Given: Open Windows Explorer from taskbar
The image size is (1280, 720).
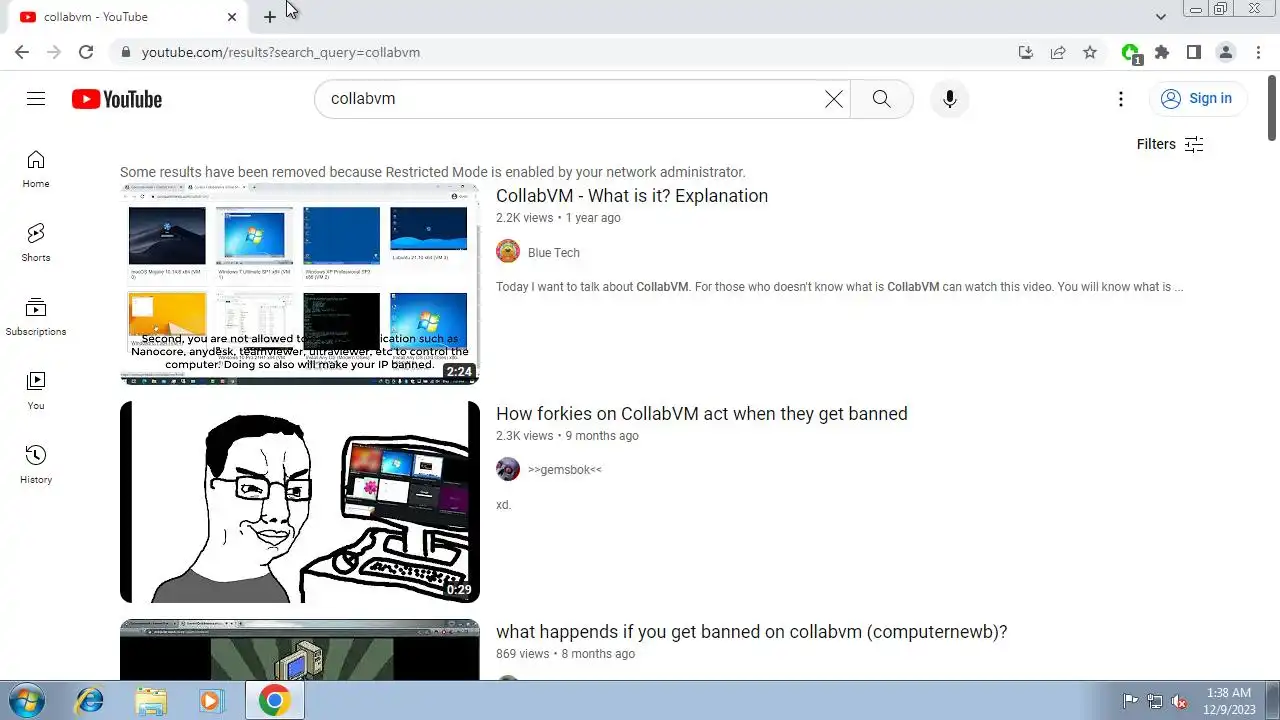Looking at the screenshot, I should (151, 701).
